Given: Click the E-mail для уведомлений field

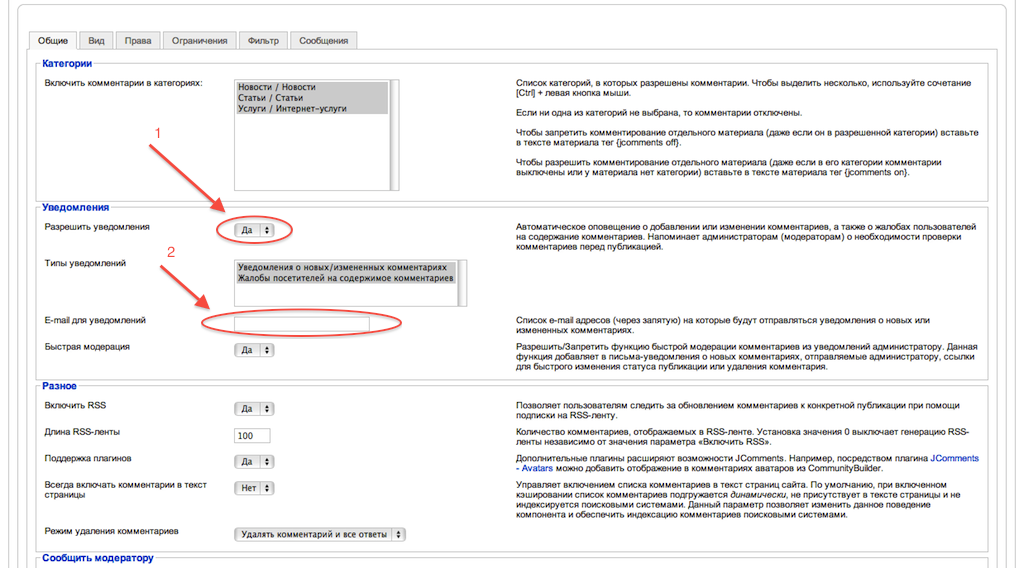Looking at the screenshot, I should pos(301,323).
